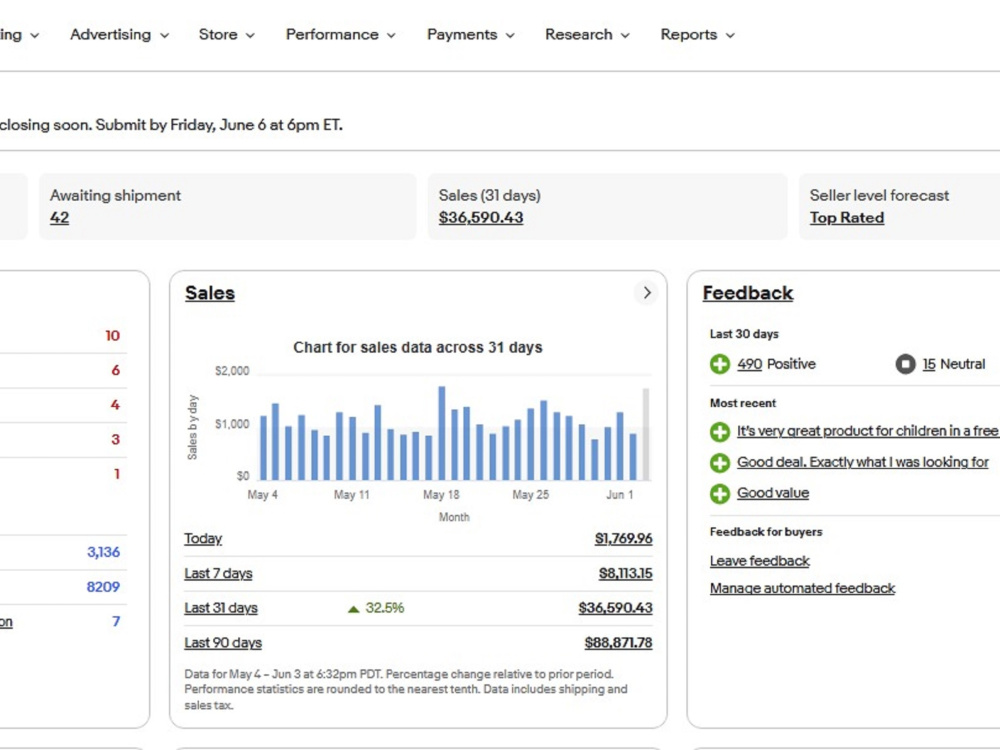
Task: Click the 32.5% change value
Action: pos(385,608)
